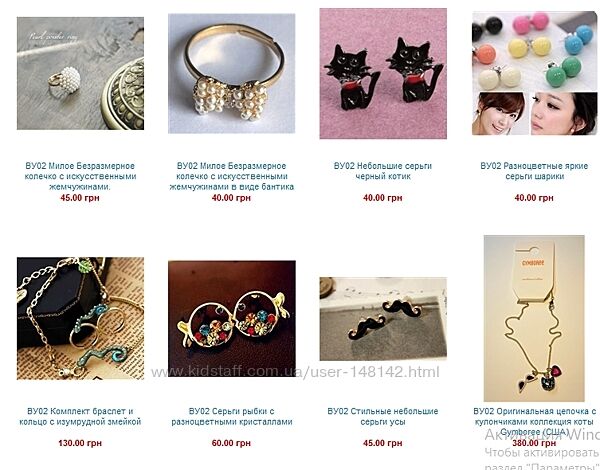View the Gymboree cat pendant chain image
600x470 pixels.
pos(534,318)
